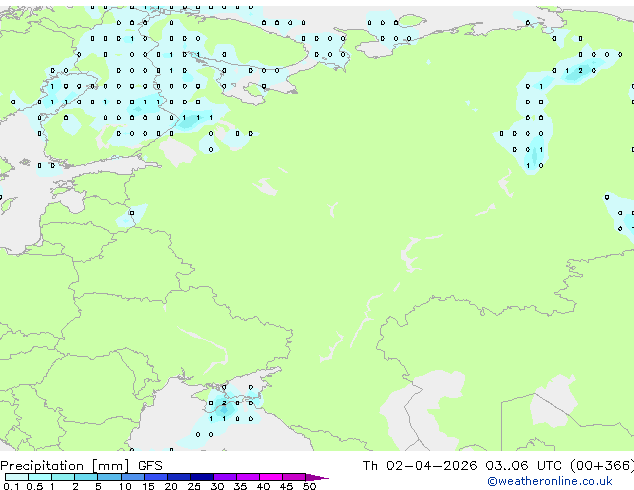Click the 'GFS' model label

tap(150, 466)
